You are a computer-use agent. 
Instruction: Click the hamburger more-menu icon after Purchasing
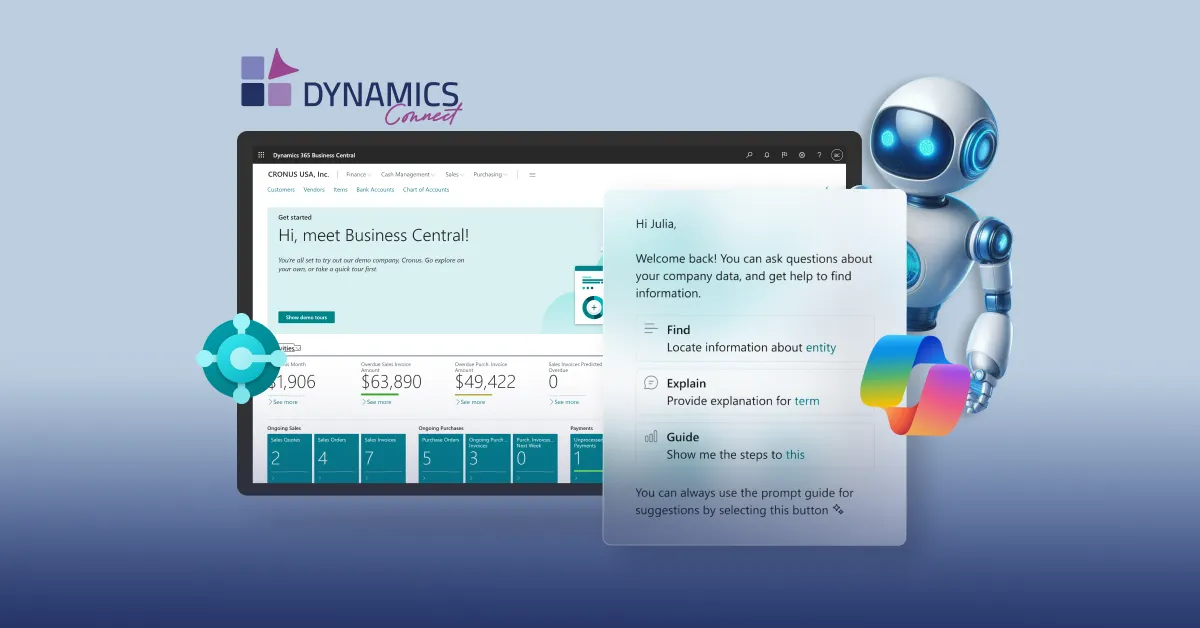tap(532, 174)
